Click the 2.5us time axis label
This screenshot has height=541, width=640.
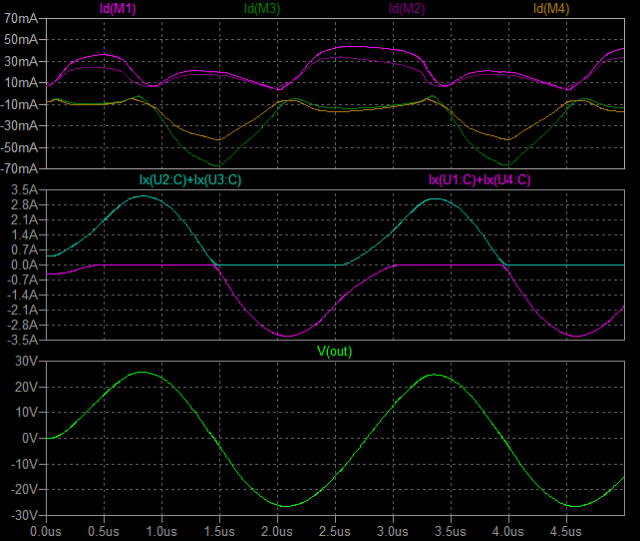click(335, 531)
